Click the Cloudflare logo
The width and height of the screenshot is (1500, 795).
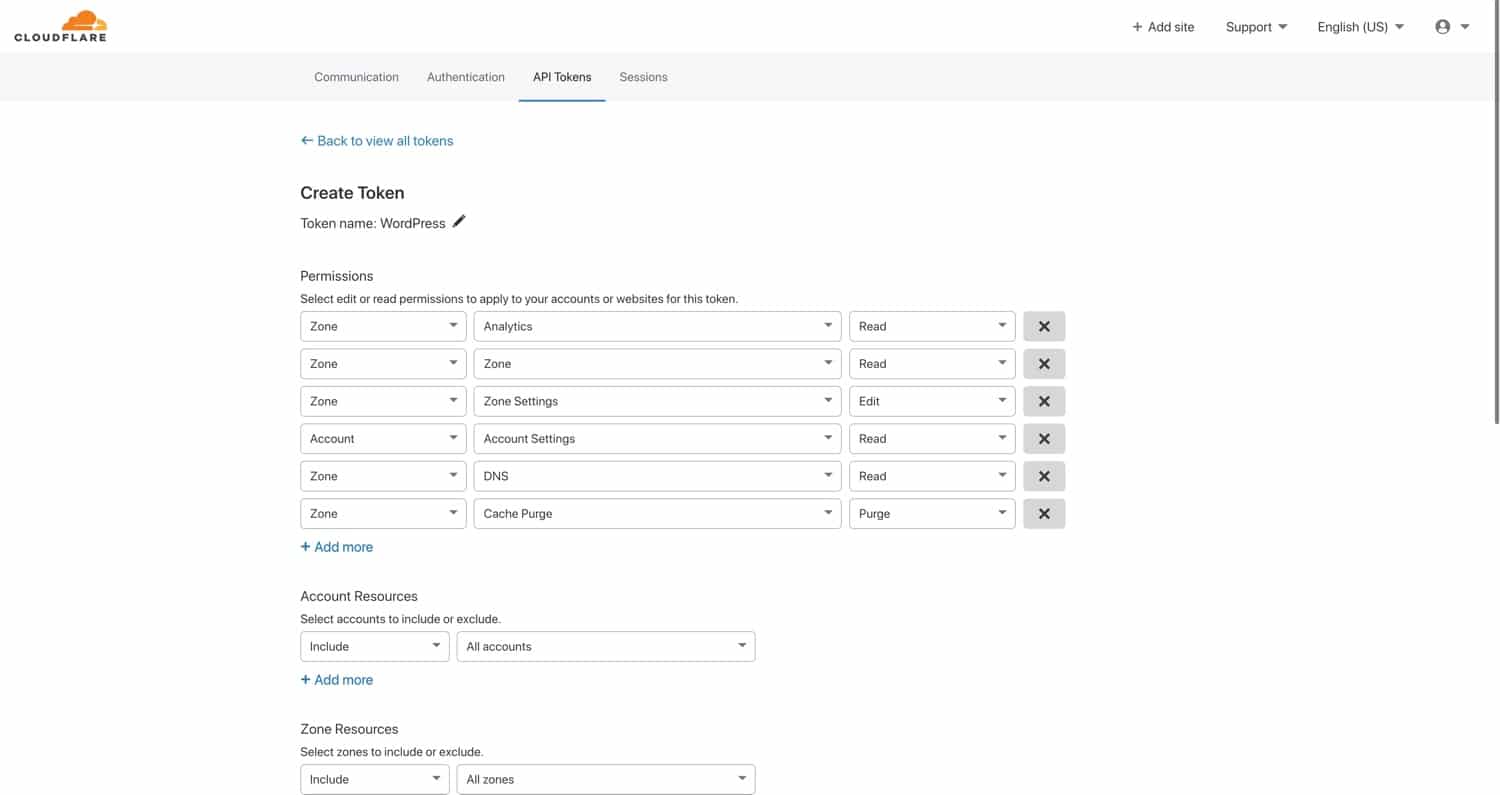click(x=60, y=25)
